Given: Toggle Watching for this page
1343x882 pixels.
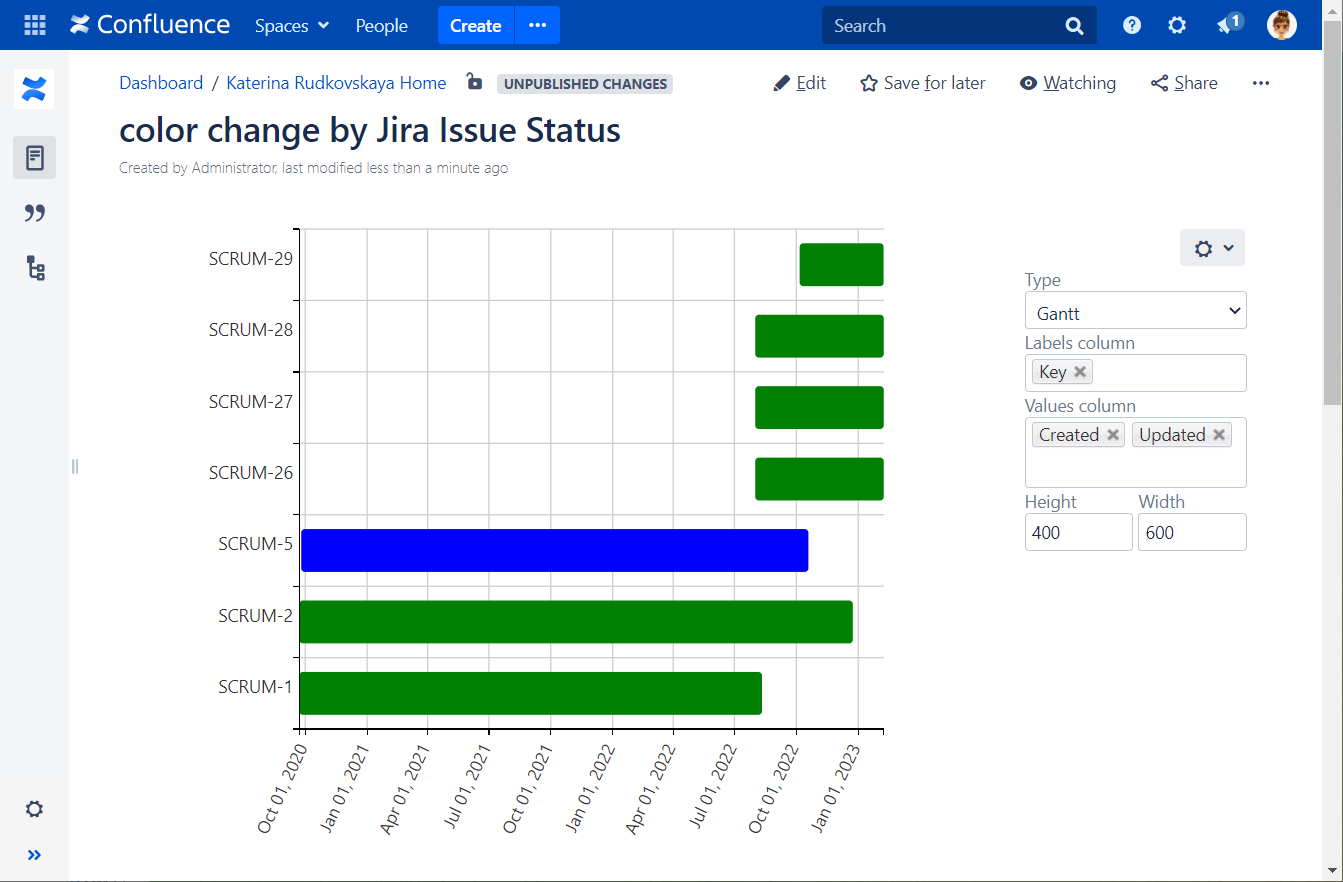Looking at the screenshot, I should (1067, 83).
